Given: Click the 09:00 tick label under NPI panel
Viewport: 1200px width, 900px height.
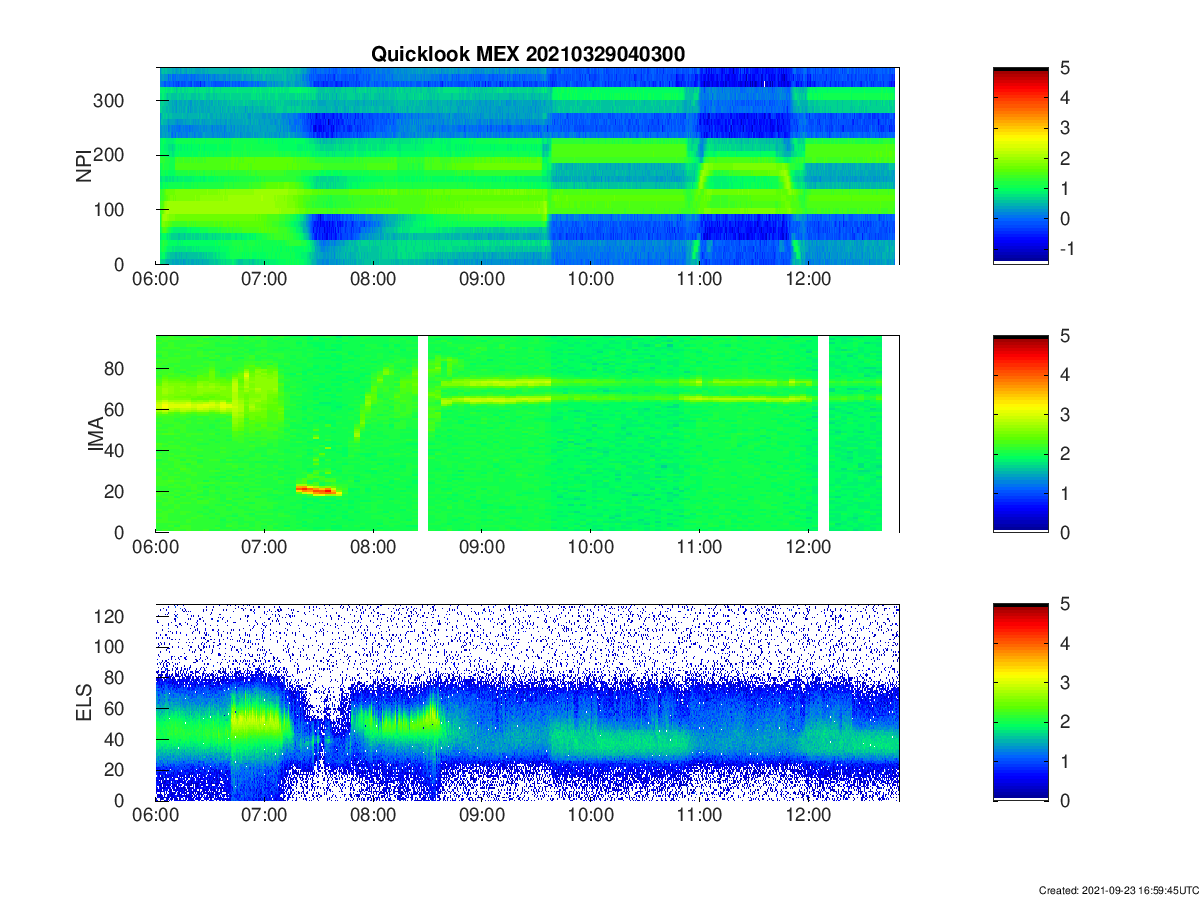Looking at the screenshot, I should click(x=482, y=280).
